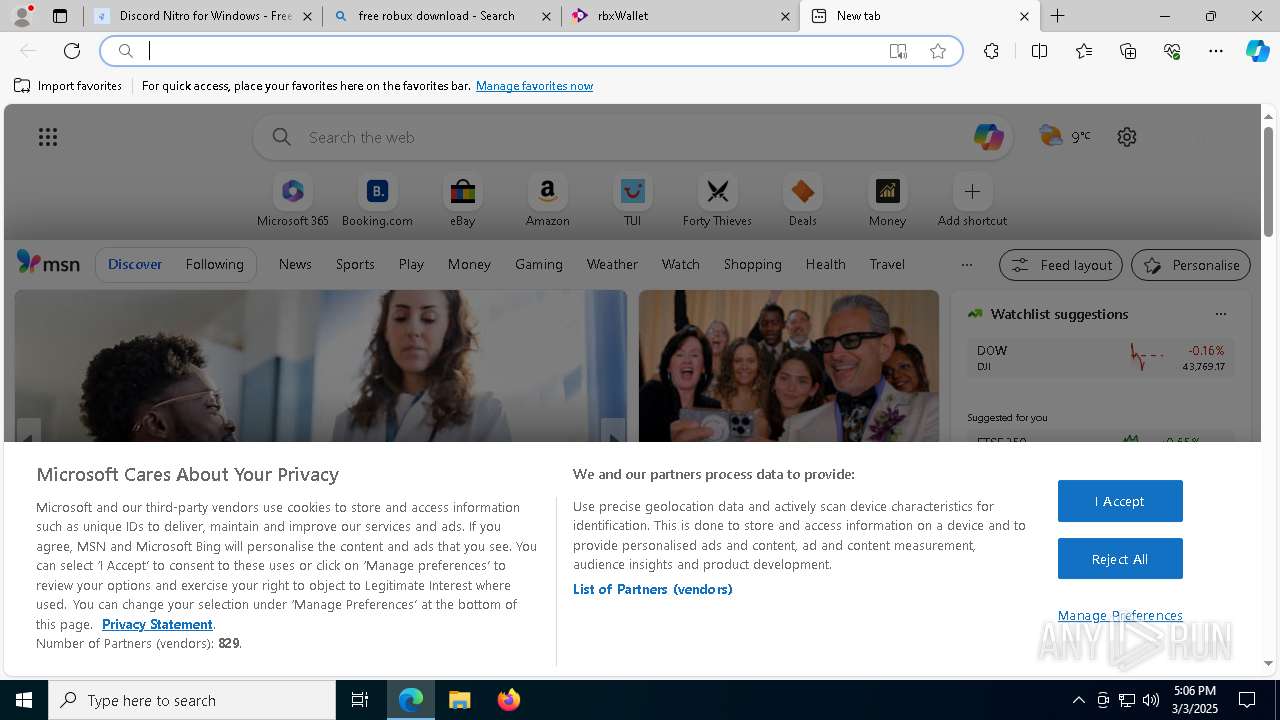The width and height of the screenshot is (1280, 720).
Task: Open Deals shortcut
Action: [x=802, y=201]
